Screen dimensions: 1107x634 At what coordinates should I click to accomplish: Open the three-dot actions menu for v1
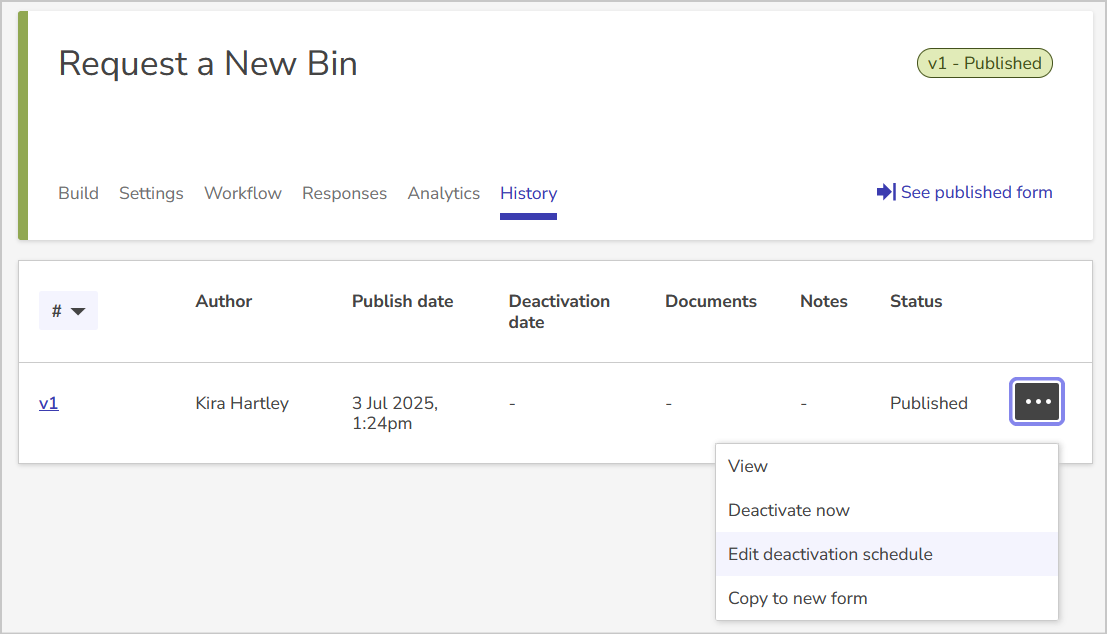tap(1036, 402)
